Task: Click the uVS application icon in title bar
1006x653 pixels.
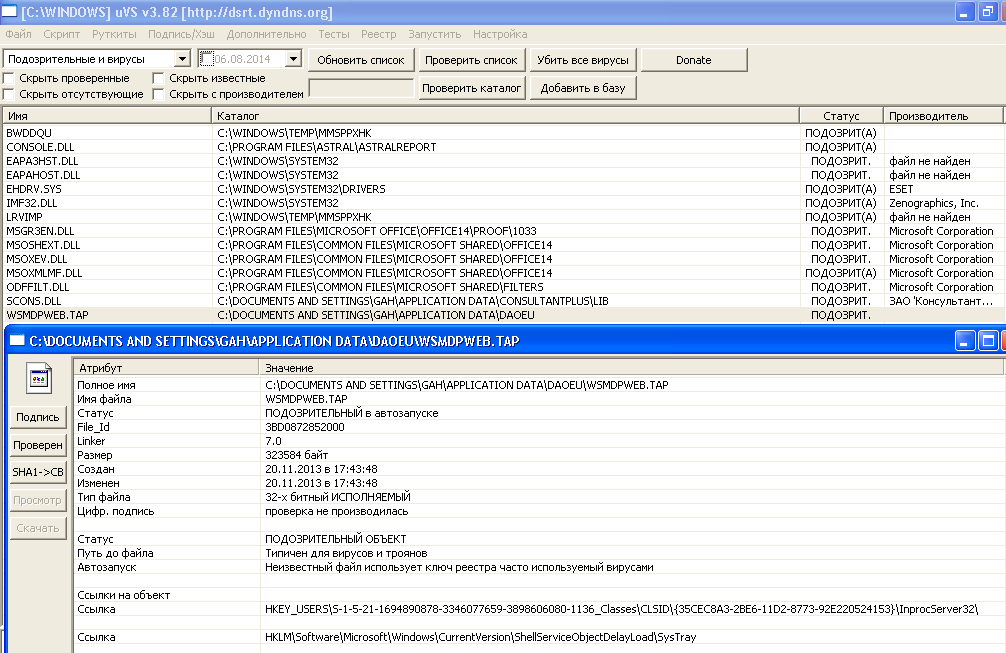Action: pyautogui.click(x=10, y=12)
